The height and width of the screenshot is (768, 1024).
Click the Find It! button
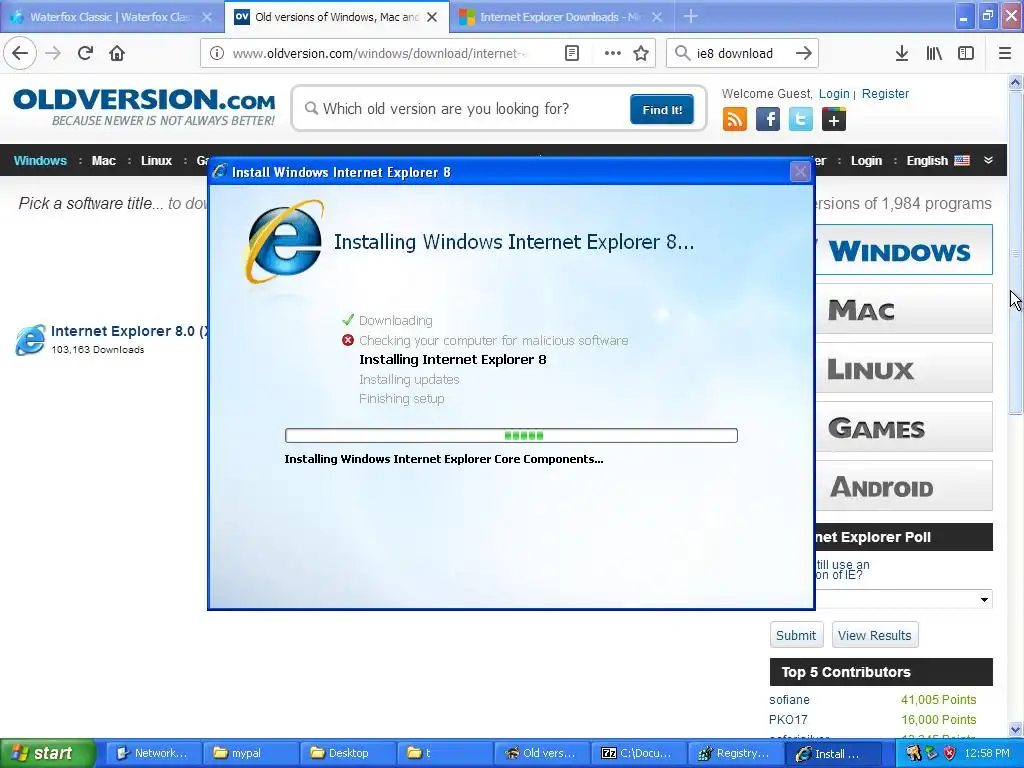click(x=662, y=109)
